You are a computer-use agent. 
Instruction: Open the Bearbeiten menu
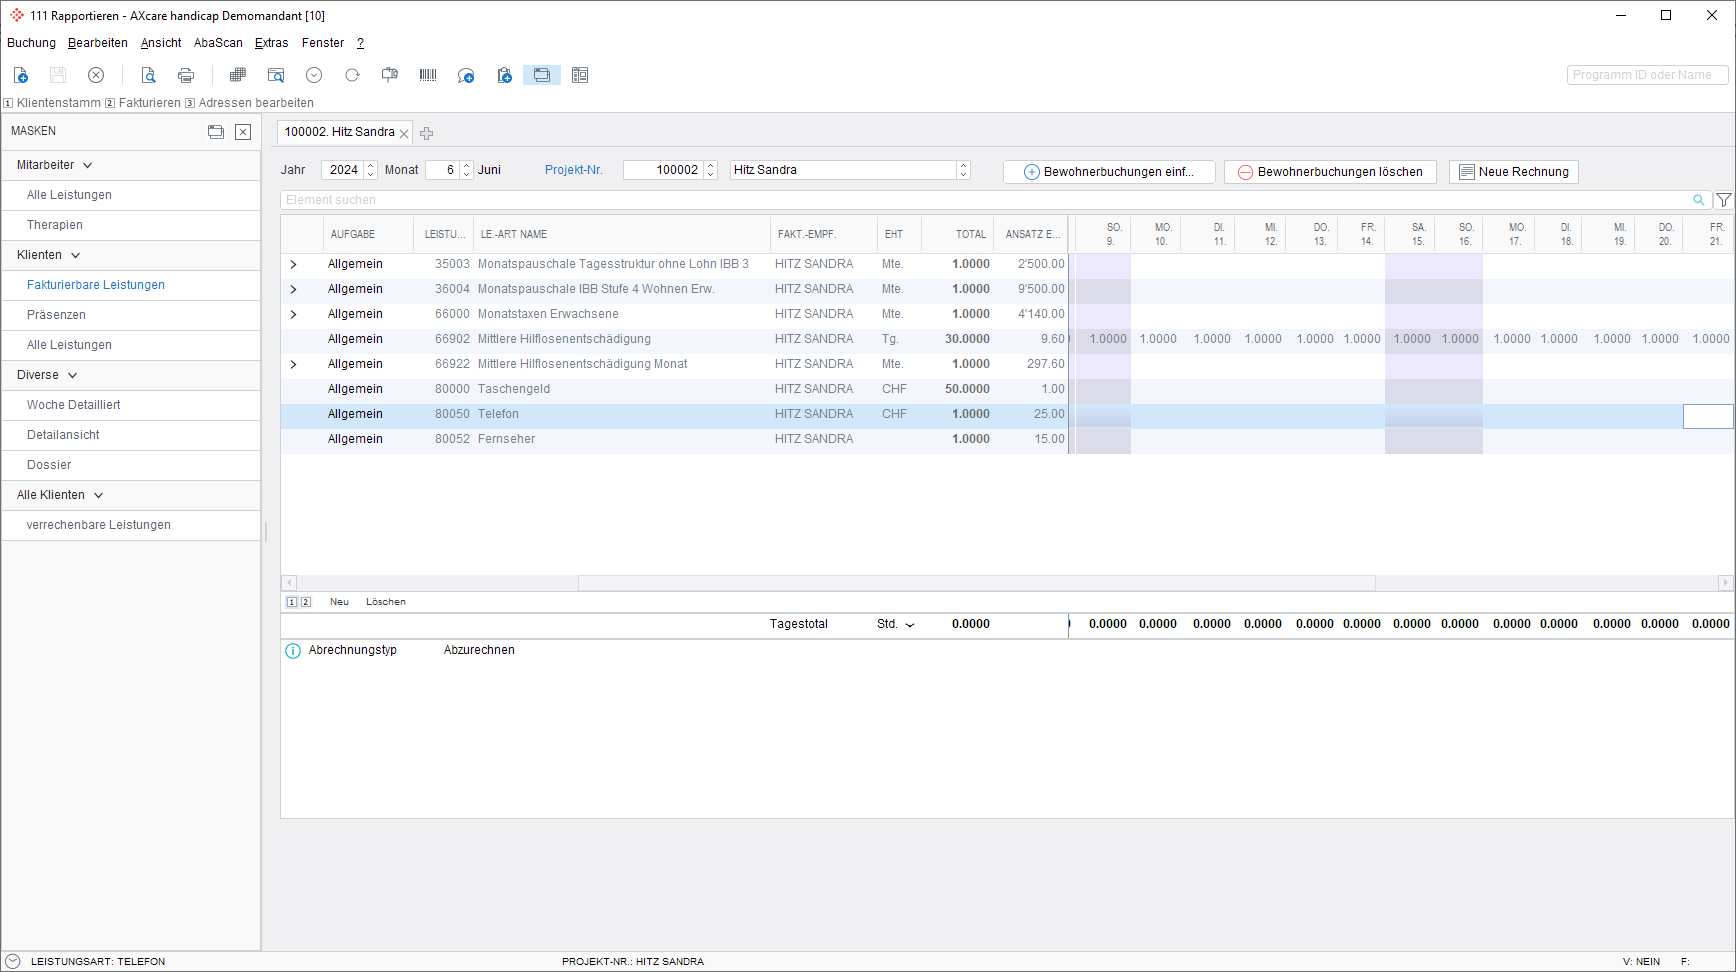pyautogui.click(x=98, y=43)
